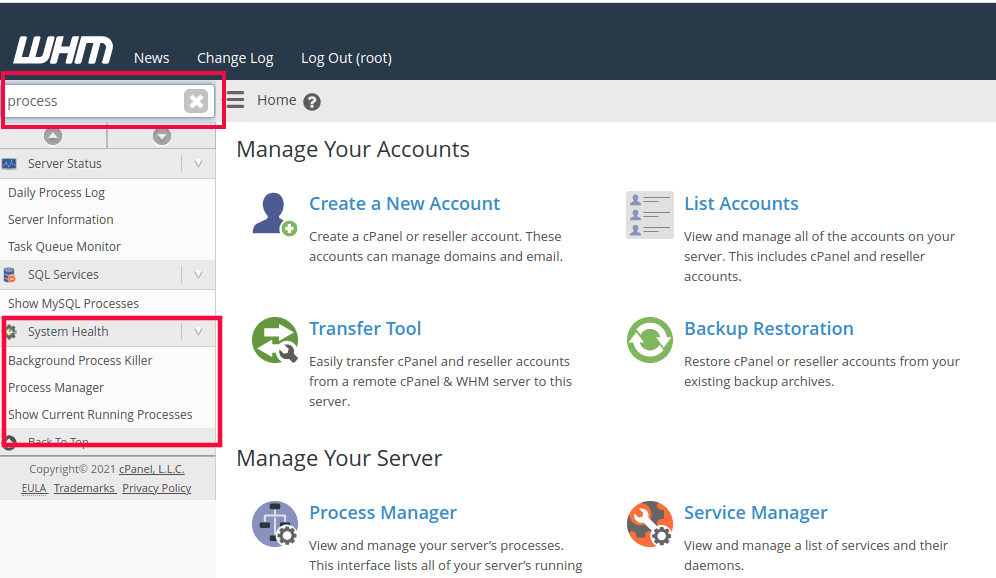Click inside the process search field
The height and width of the screenshot is (578, 996).
coord(90,100)
